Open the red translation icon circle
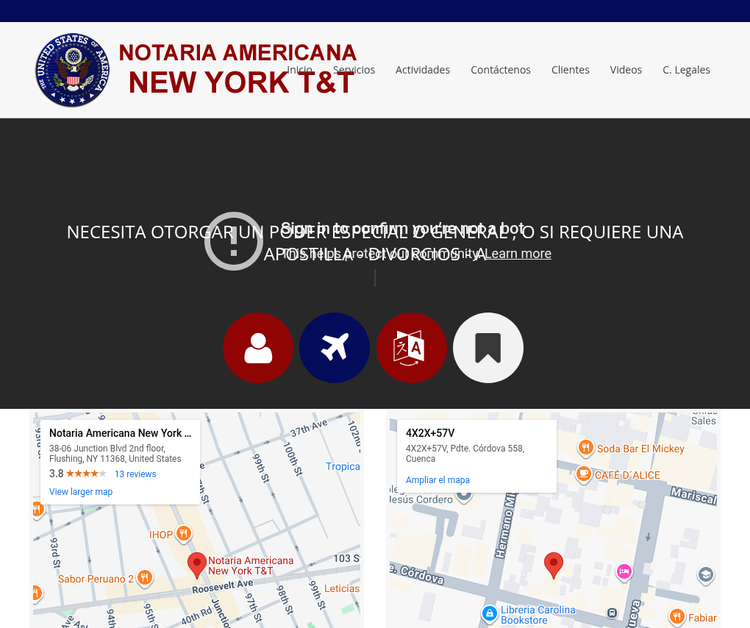Viewport: 750px width, 628px height. [411, 348]
